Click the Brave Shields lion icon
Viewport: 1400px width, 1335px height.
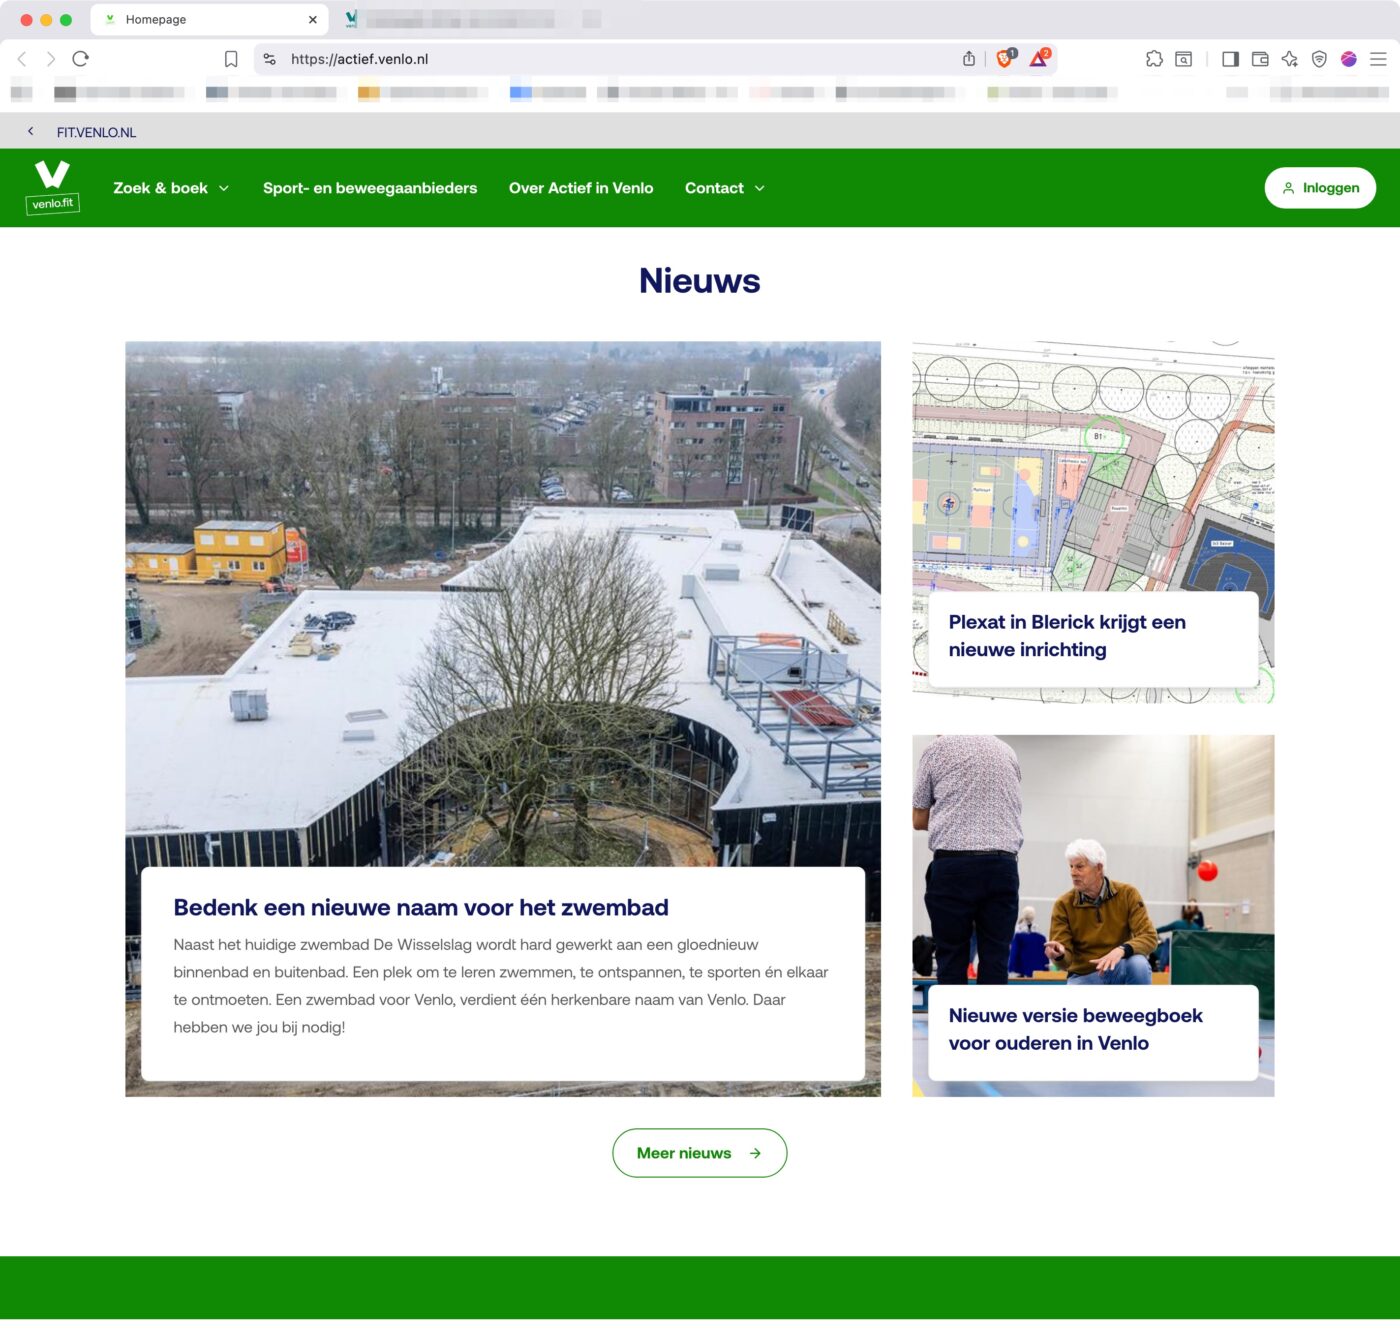pyautogui.click(x=1004, y=59)
